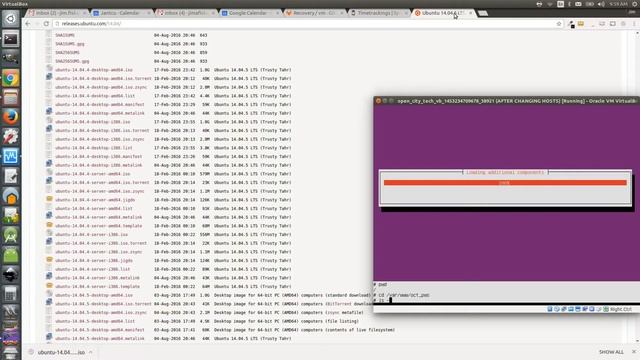640x360 pixels.
Task: Go back in the browser
Action: coord(27,24)
